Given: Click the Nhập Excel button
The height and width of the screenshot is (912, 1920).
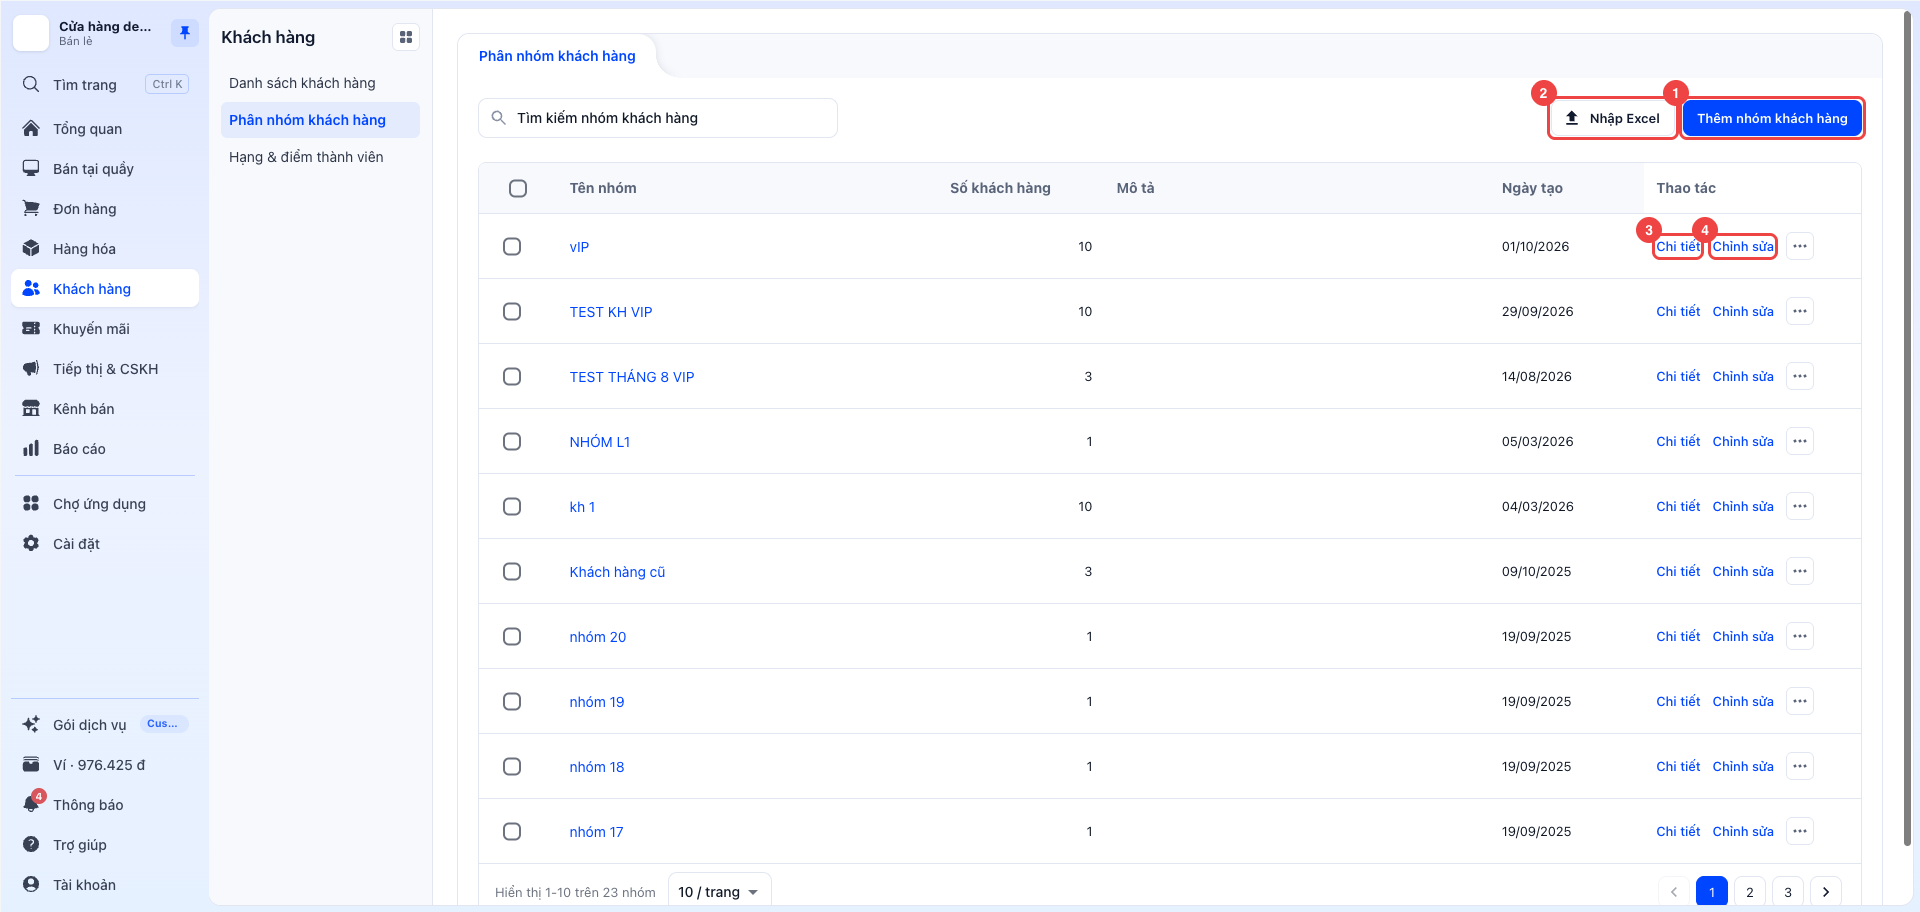Looking at the screenshot, I should pyautogui.click(x=1613, y=118).
